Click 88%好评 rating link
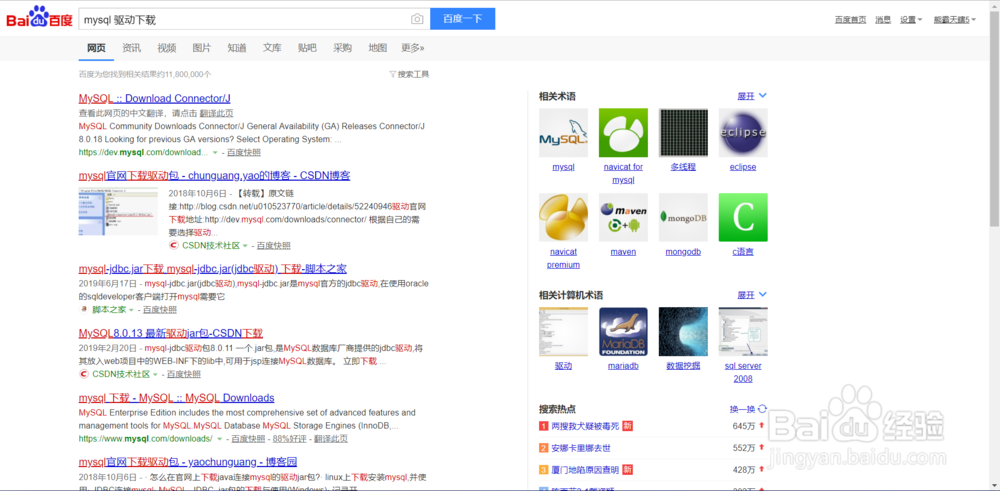This screenshot has width=1000, height=491. 290,439
